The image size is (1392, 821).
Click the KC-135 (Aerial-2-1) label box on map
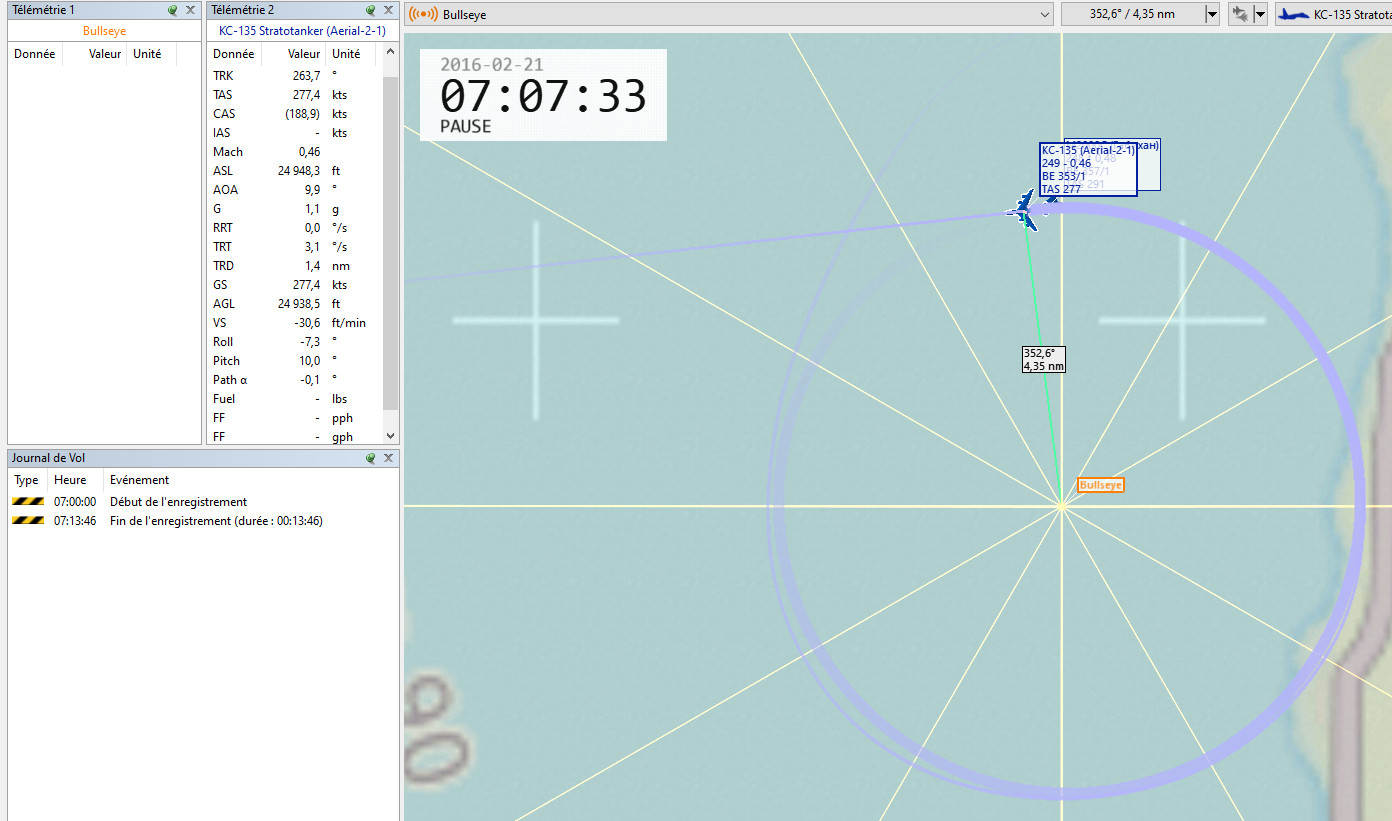(1088, 169)
